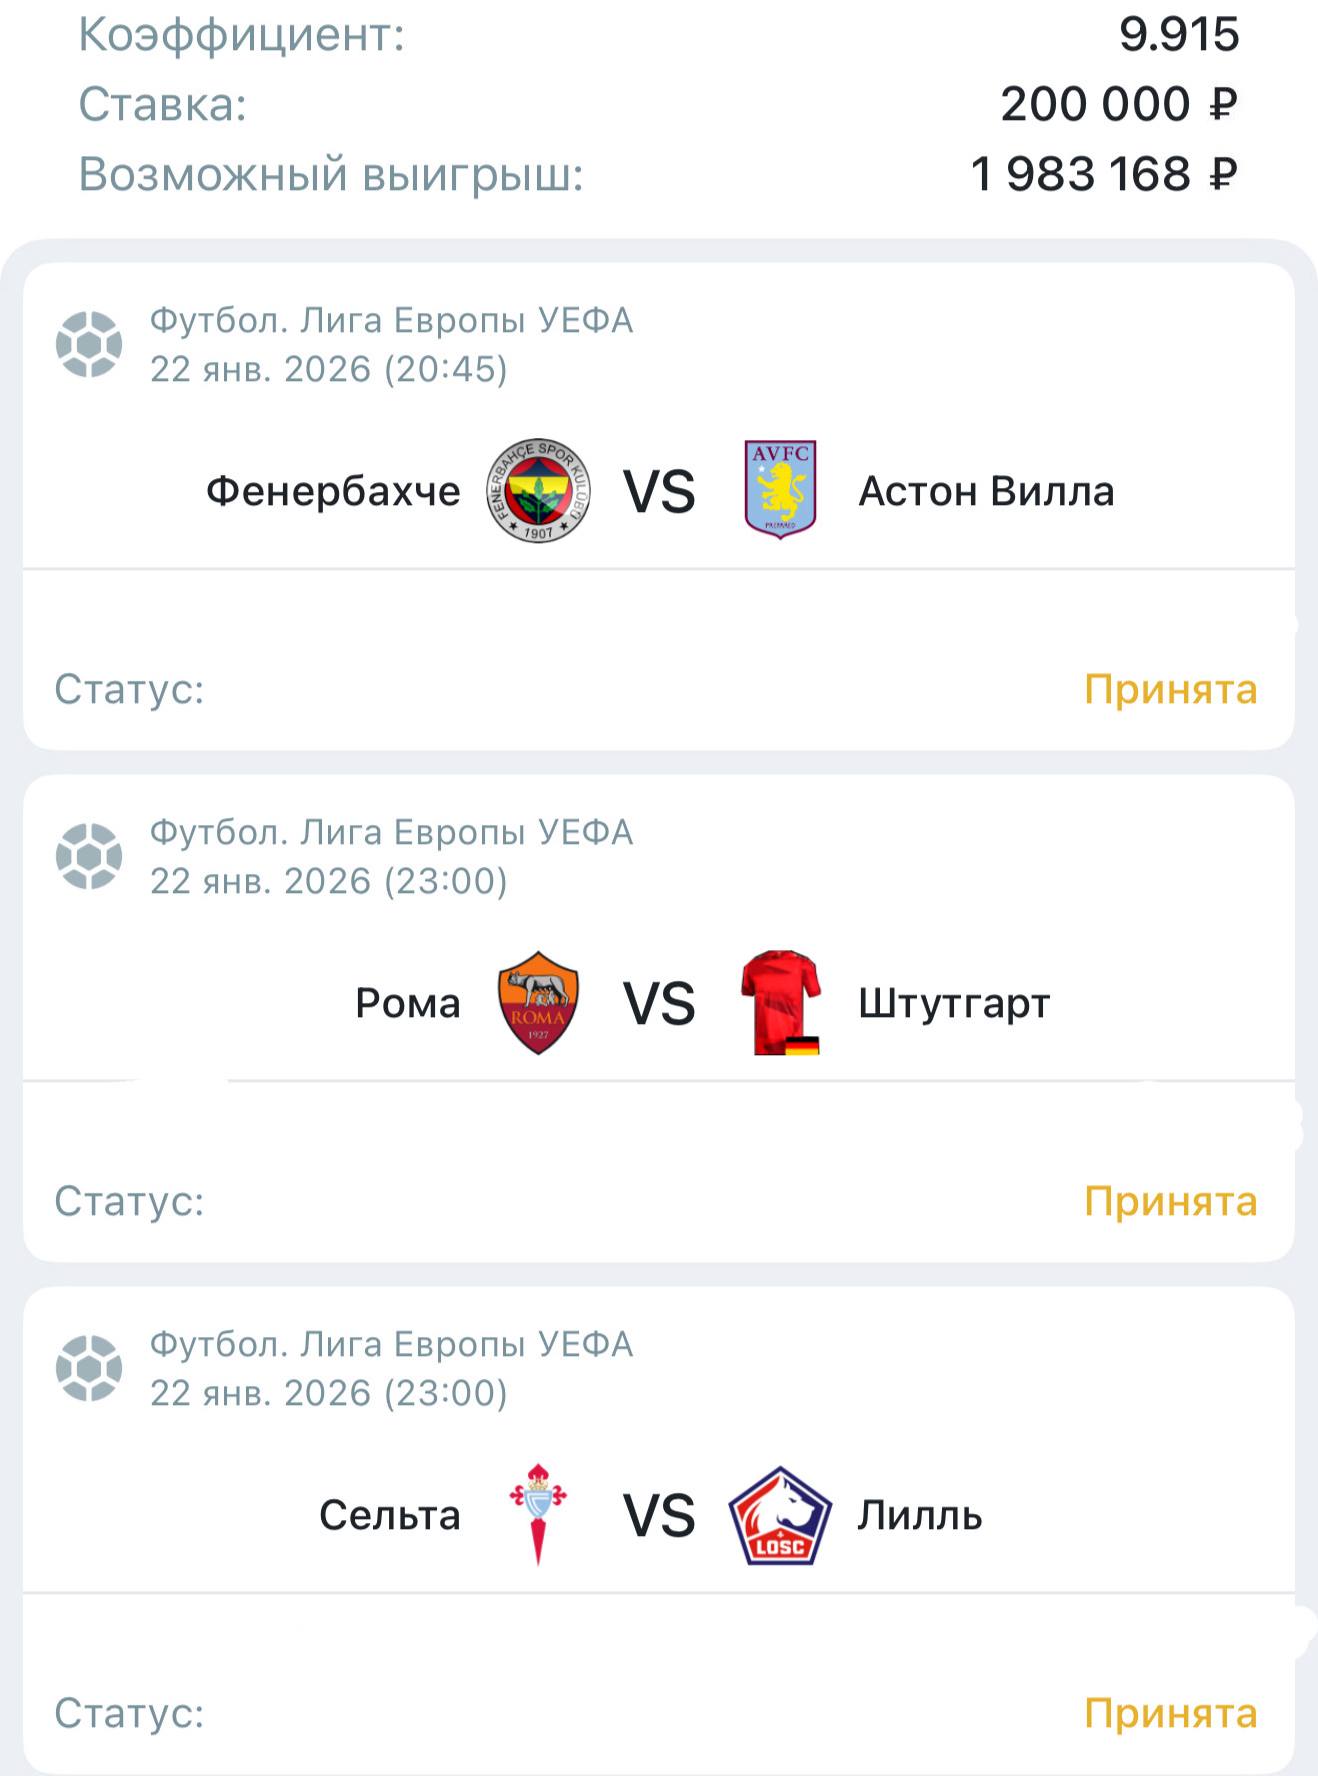Select the Celta club crest
Image resolution: width=1318 pixels, height=1776 pixels.
[538, 1514]
